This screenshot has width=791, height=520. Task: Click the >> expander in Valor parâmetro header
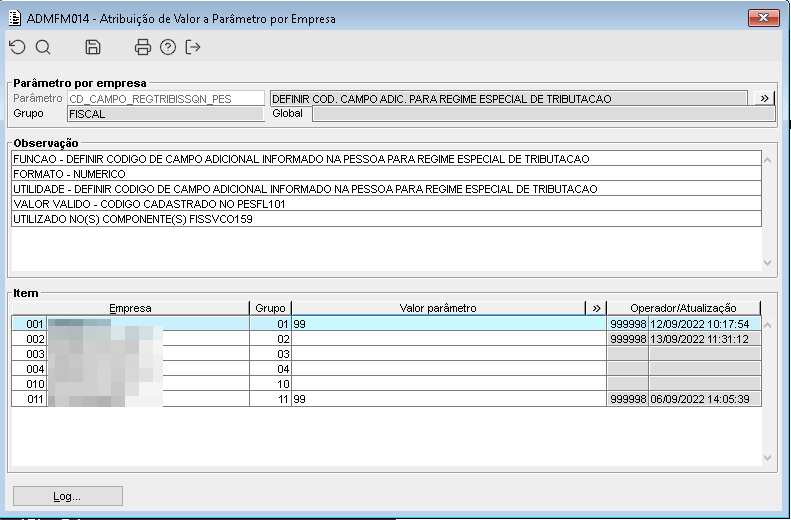pyautogui.click(x=596, y=308)
